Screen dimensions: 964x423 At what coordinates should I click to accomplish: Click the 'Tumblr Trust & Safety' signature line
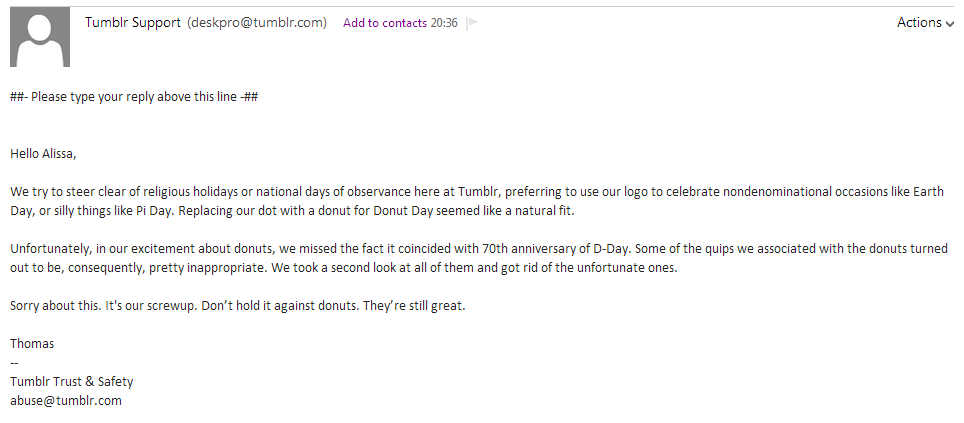72,382
